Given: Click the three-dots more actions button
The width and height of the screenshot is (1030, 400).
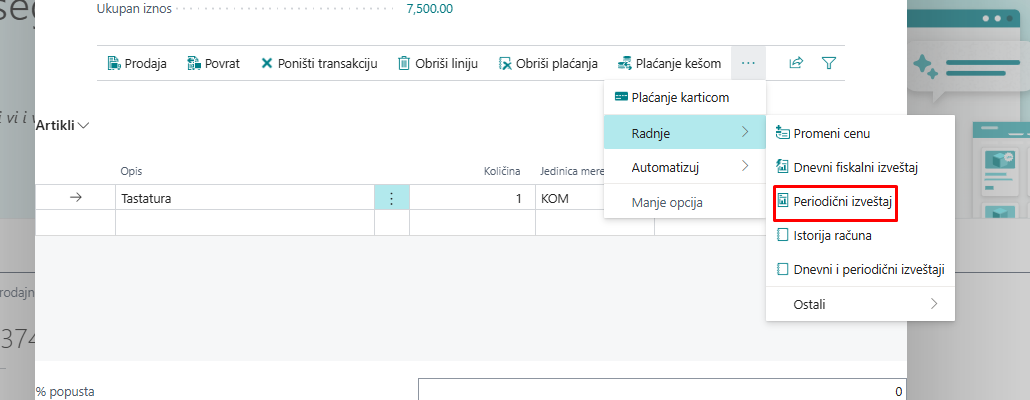Looking at the screenshot, I should pyautogui.click(x=748, y=63).
